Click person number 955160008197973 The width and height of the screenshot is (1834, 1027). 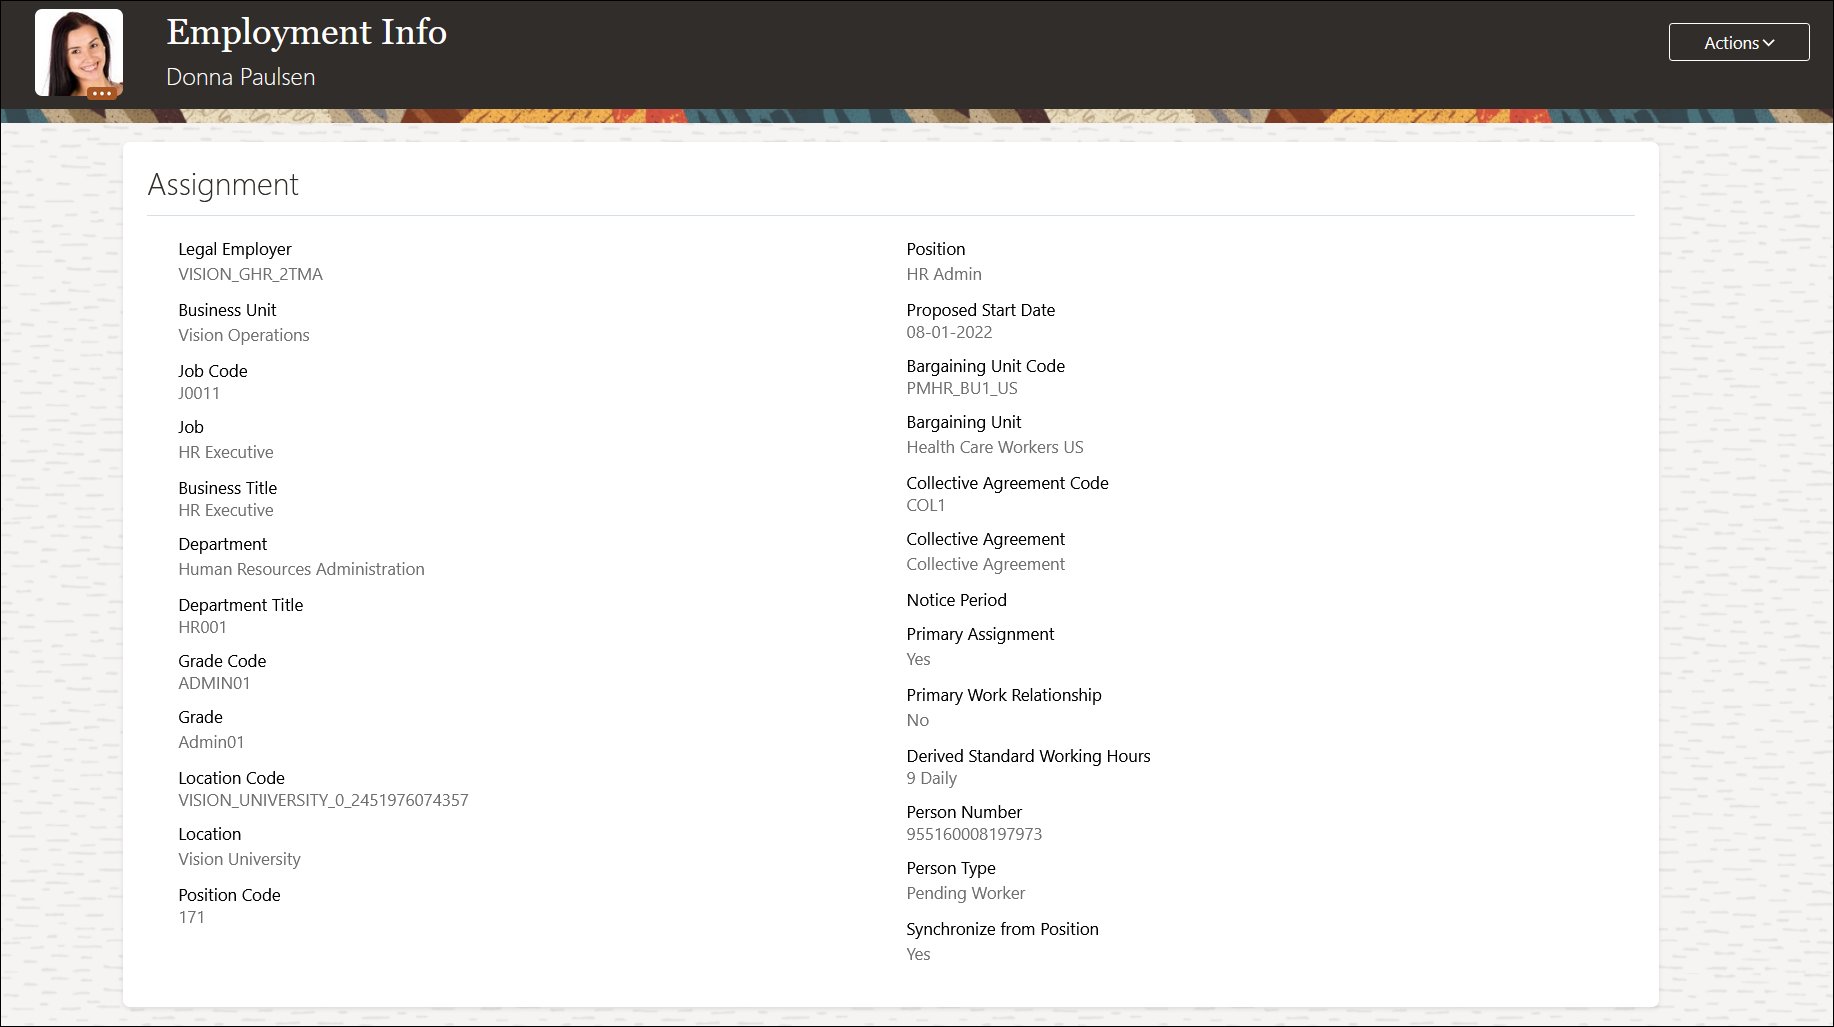pyautogui.click(x=974, y=834)
